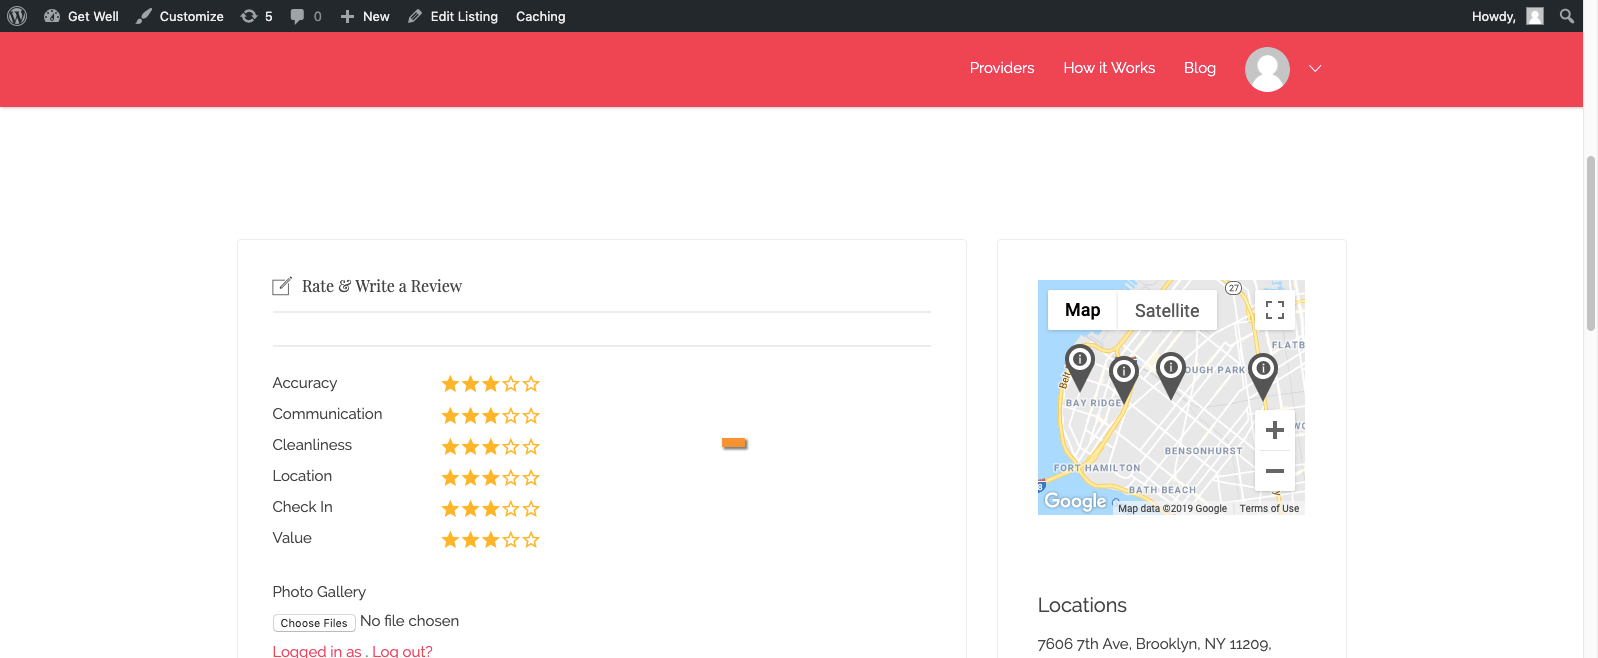Zoom in on the map
Screen dimensions: 1598x658
(1275, 430)
